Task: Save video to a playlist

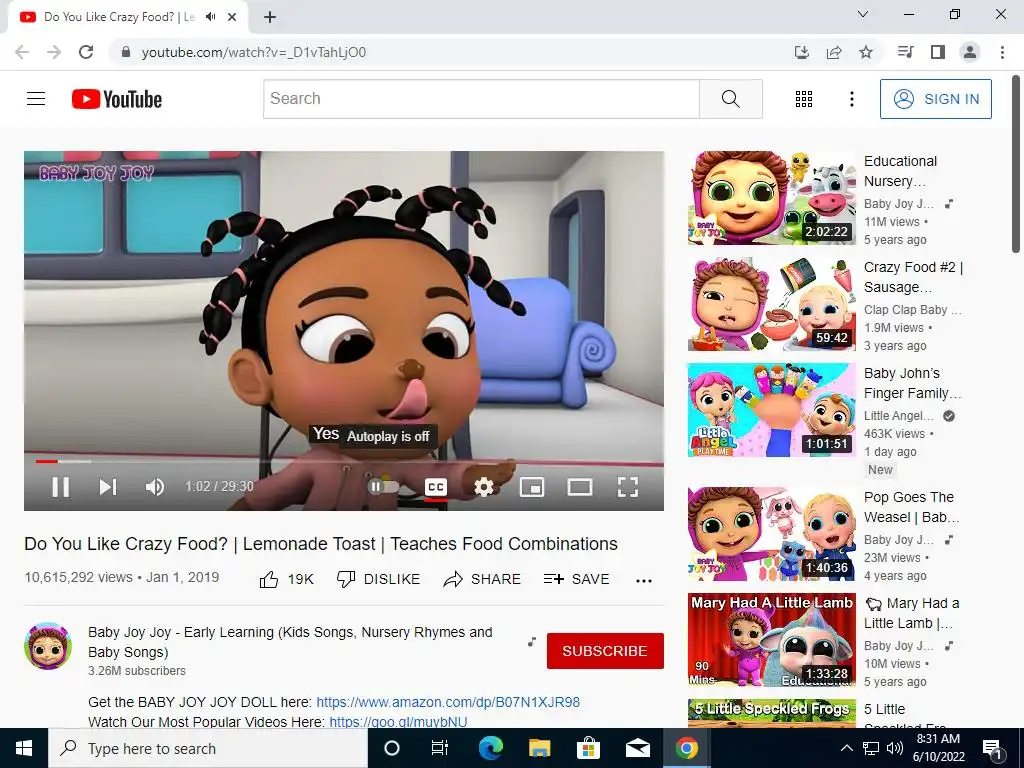Action: point(577,579)
